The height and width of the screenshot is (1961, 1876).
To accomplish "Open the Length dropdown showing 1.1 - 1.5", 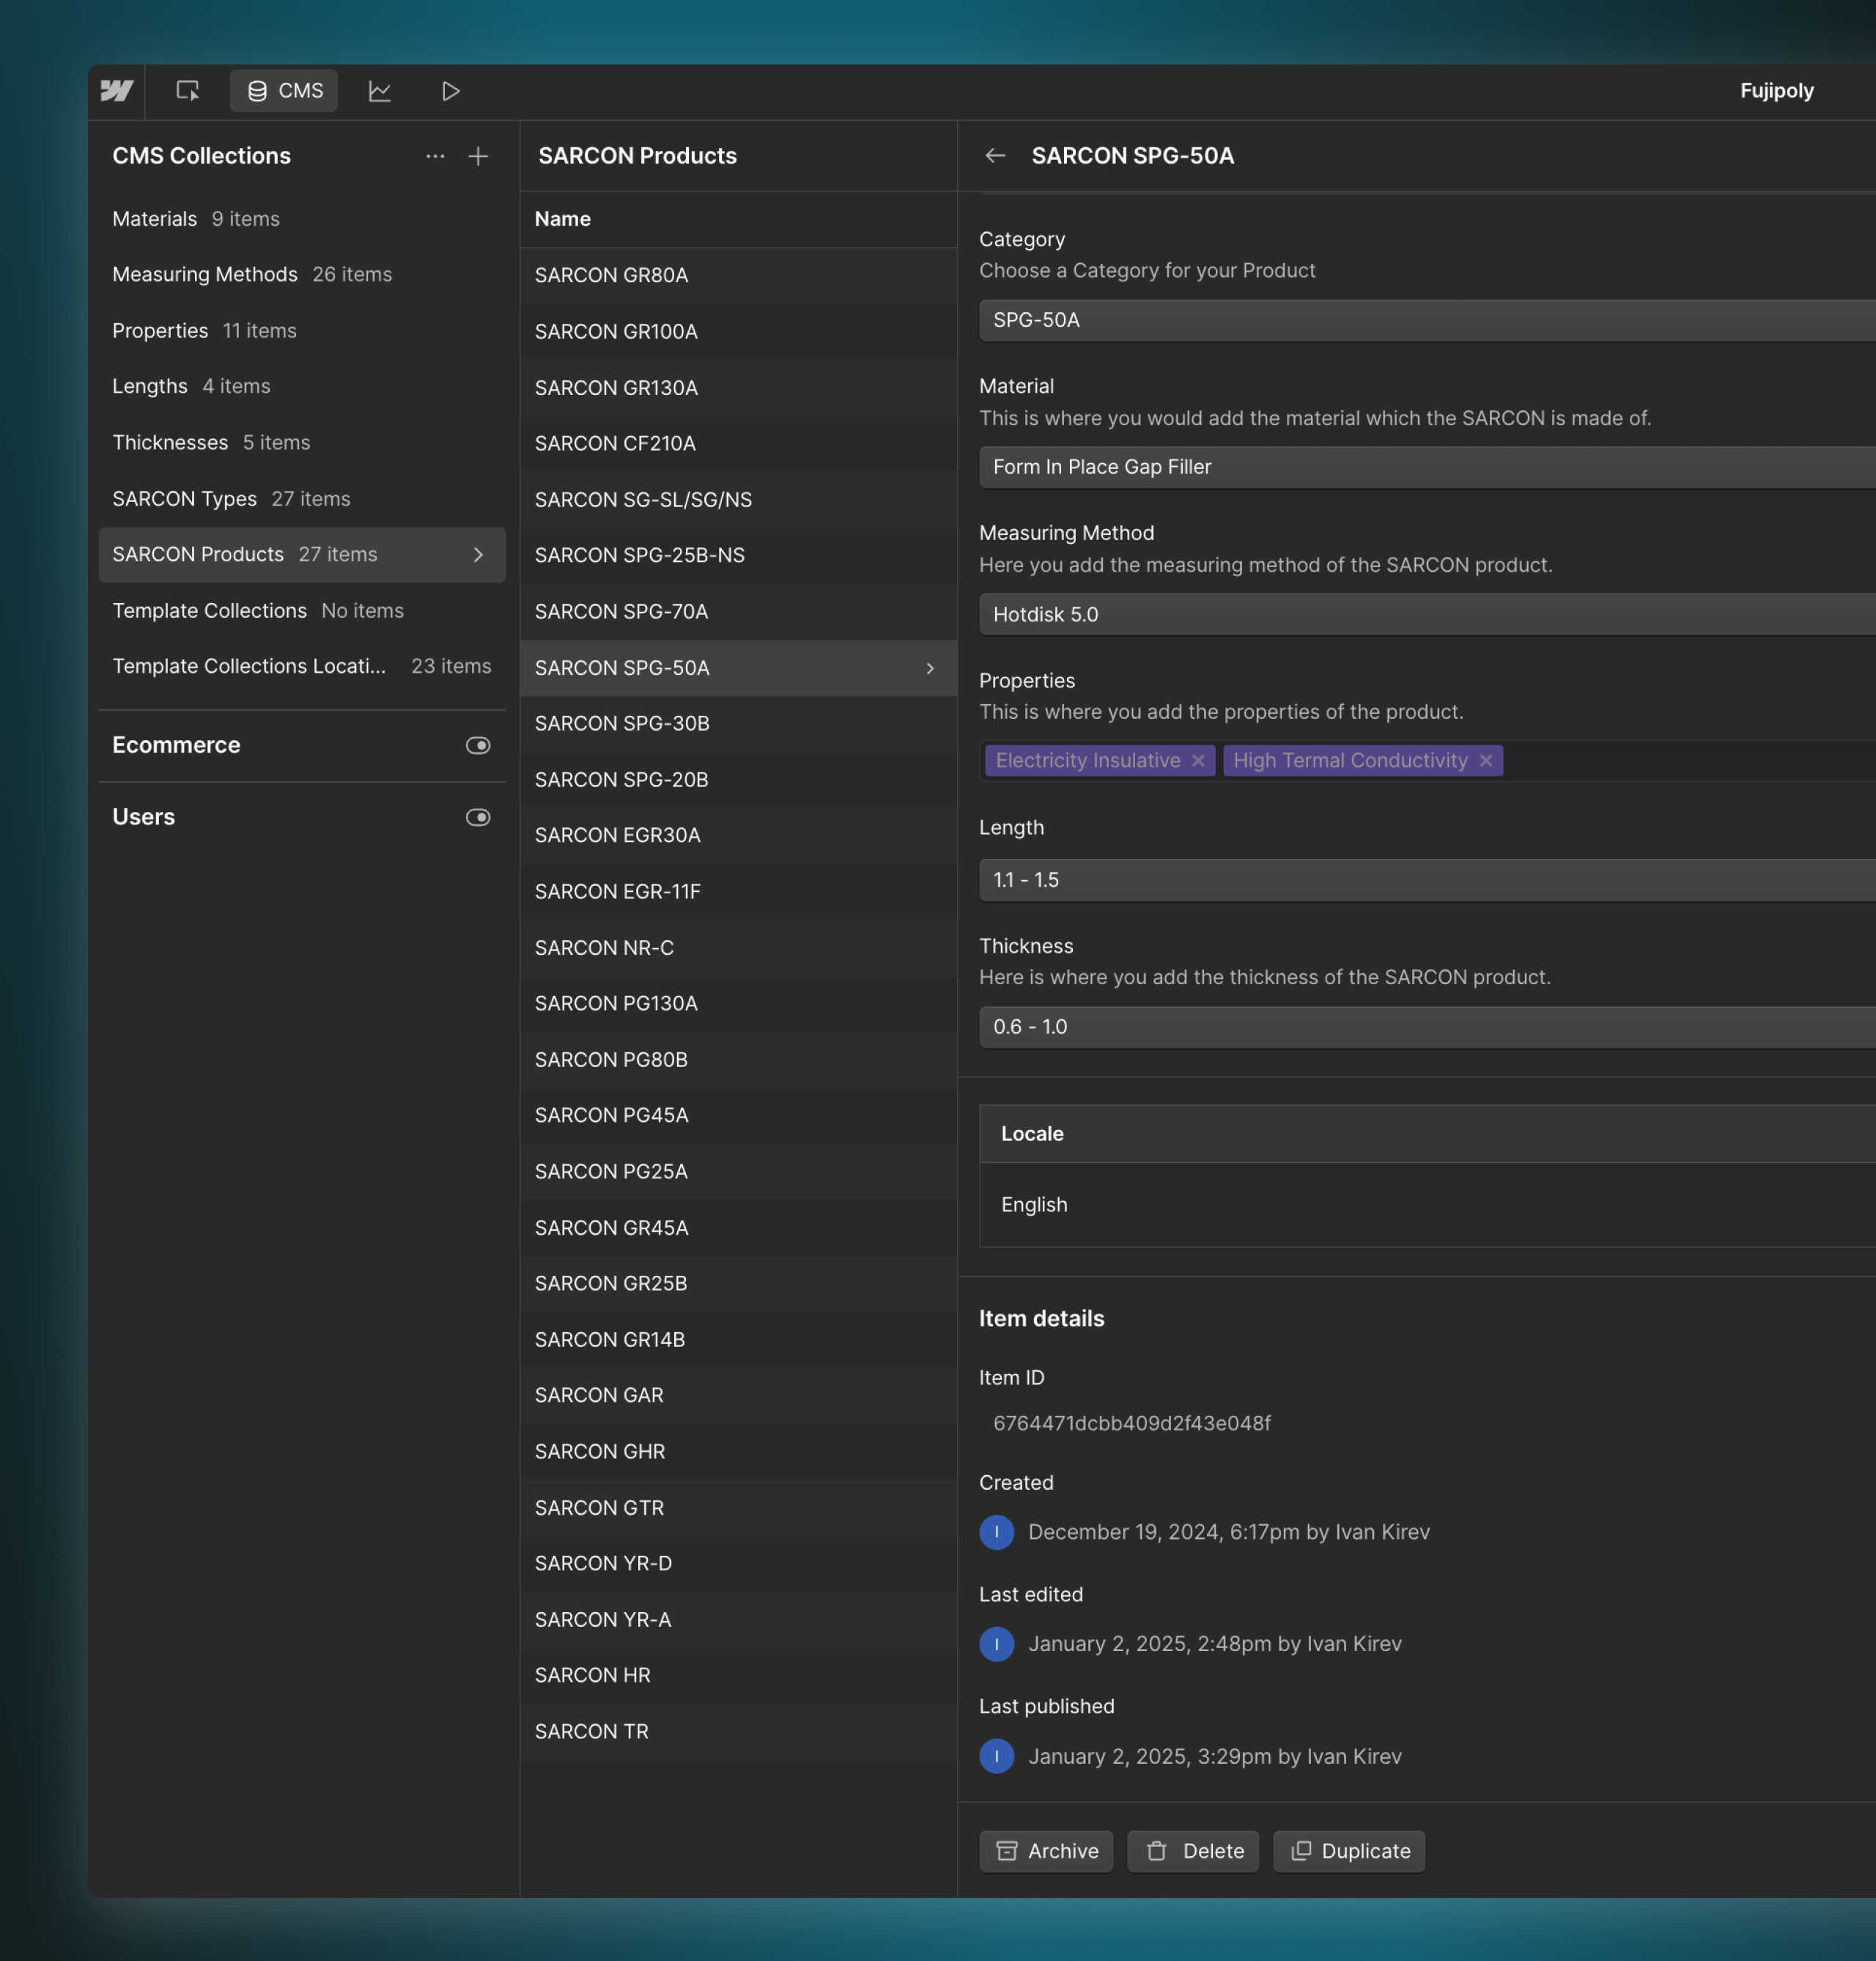I will [1427, 880].
